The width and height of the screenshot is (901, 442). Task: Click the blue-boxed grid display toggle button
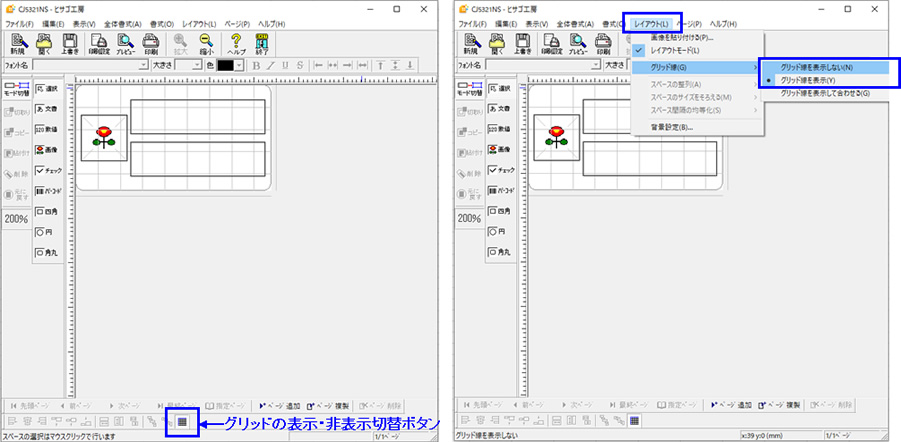click(182, 422)
